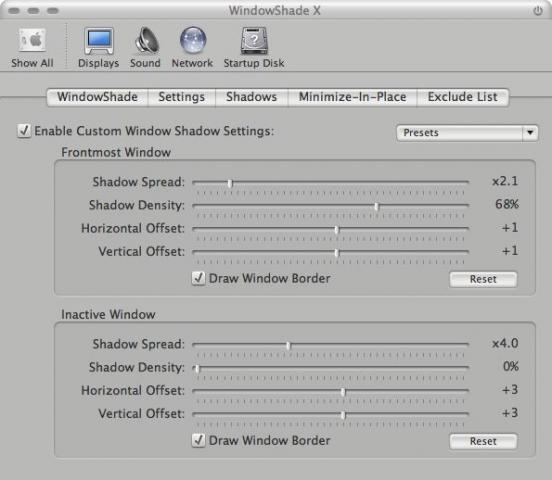
Task: Click the WindowShade X window title
Action: pyautogui.click(x=275, y=11)
